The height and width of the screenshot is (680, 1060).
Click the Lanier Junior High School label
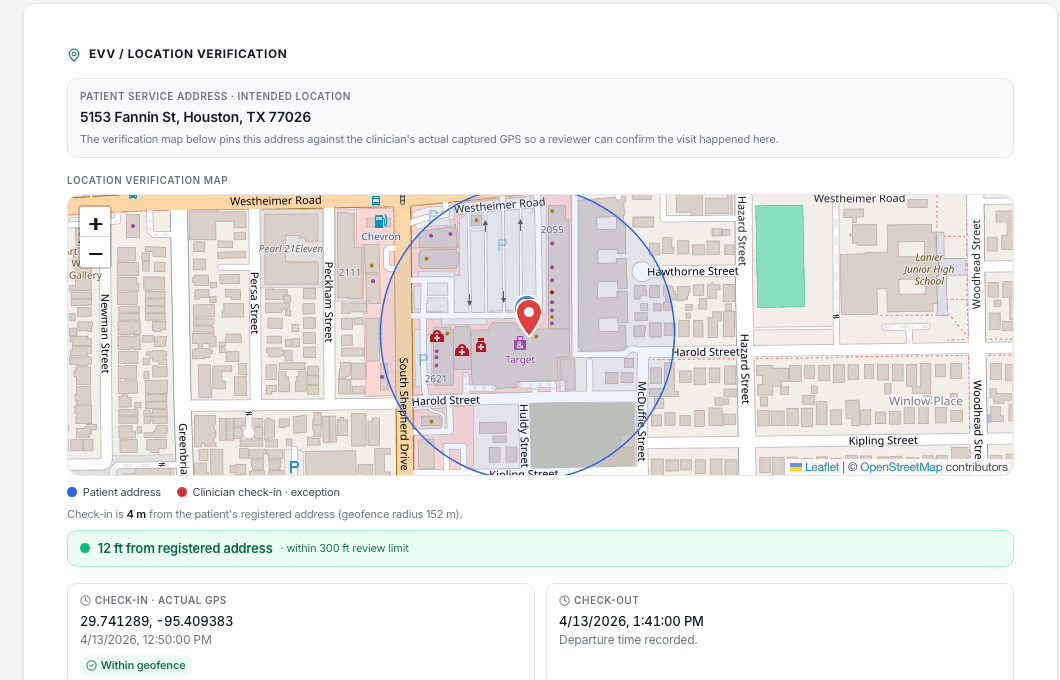929,269
